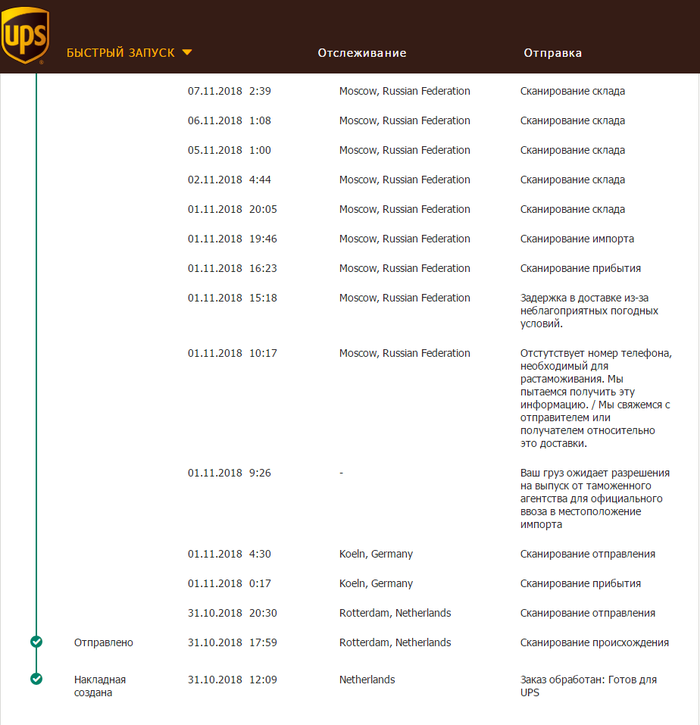Image resolution: width=700 pixels, height=725 pixels.
Task: Click the Сканирование происхождения status text
Action: [594, 642]
